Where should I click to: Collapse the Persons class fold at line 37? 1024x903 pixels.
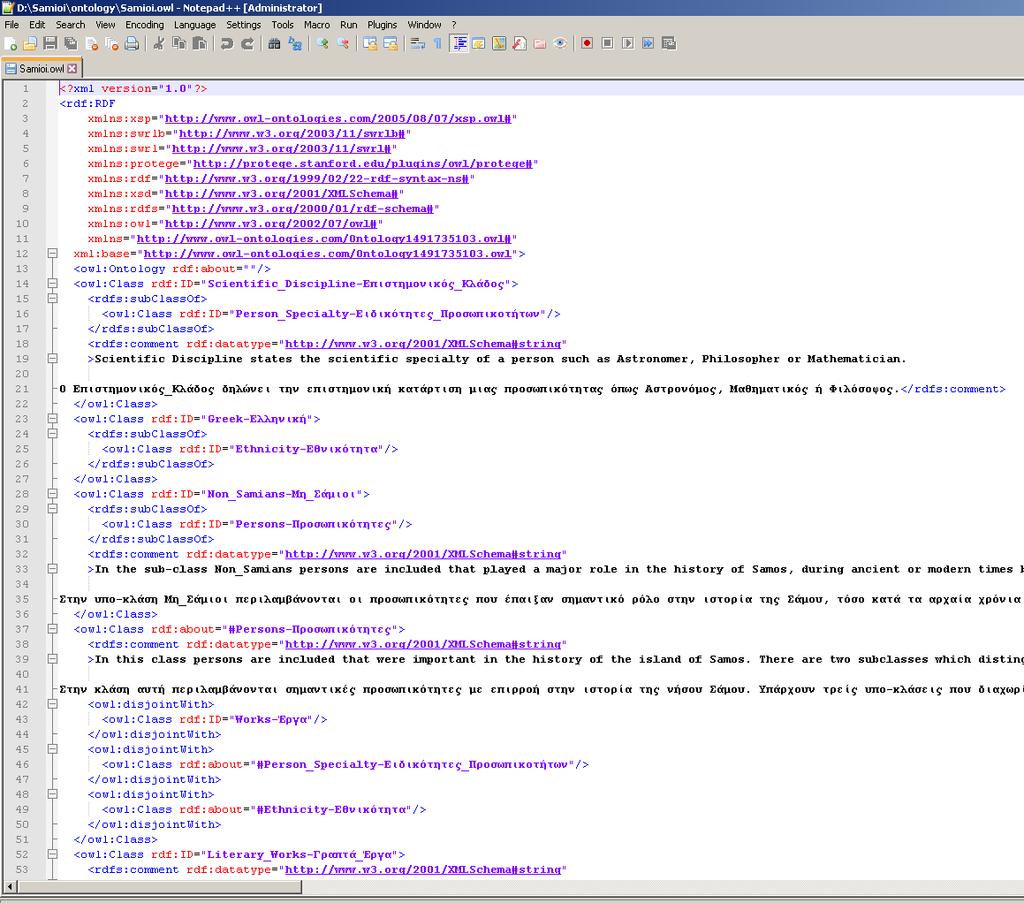click(x=52, y=629)
